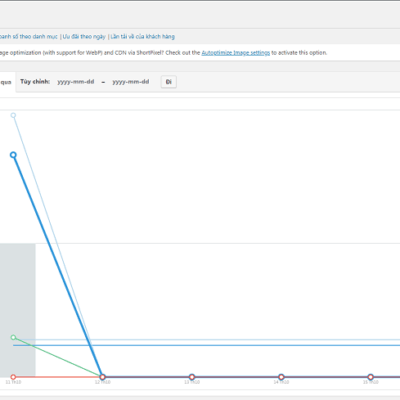
Task: Click the dark blue data point on chart
Action: click(x=13, y=155)
